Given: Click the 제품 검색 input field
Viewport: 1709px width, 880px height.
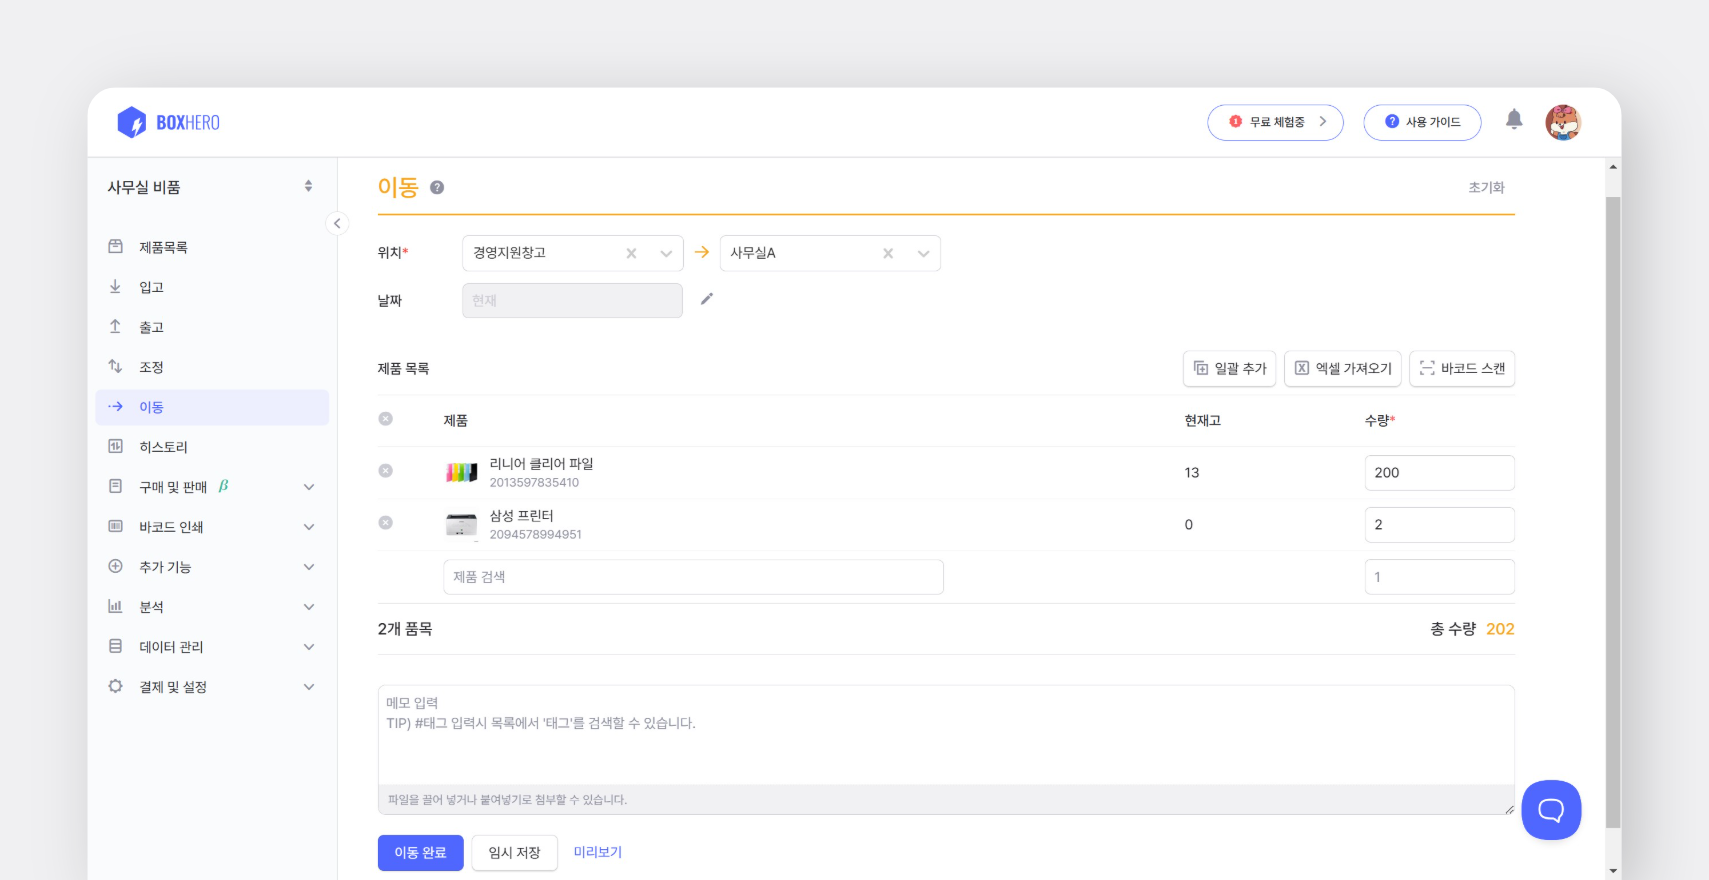Looking at the screenshot, I should (x=692, y=577).
